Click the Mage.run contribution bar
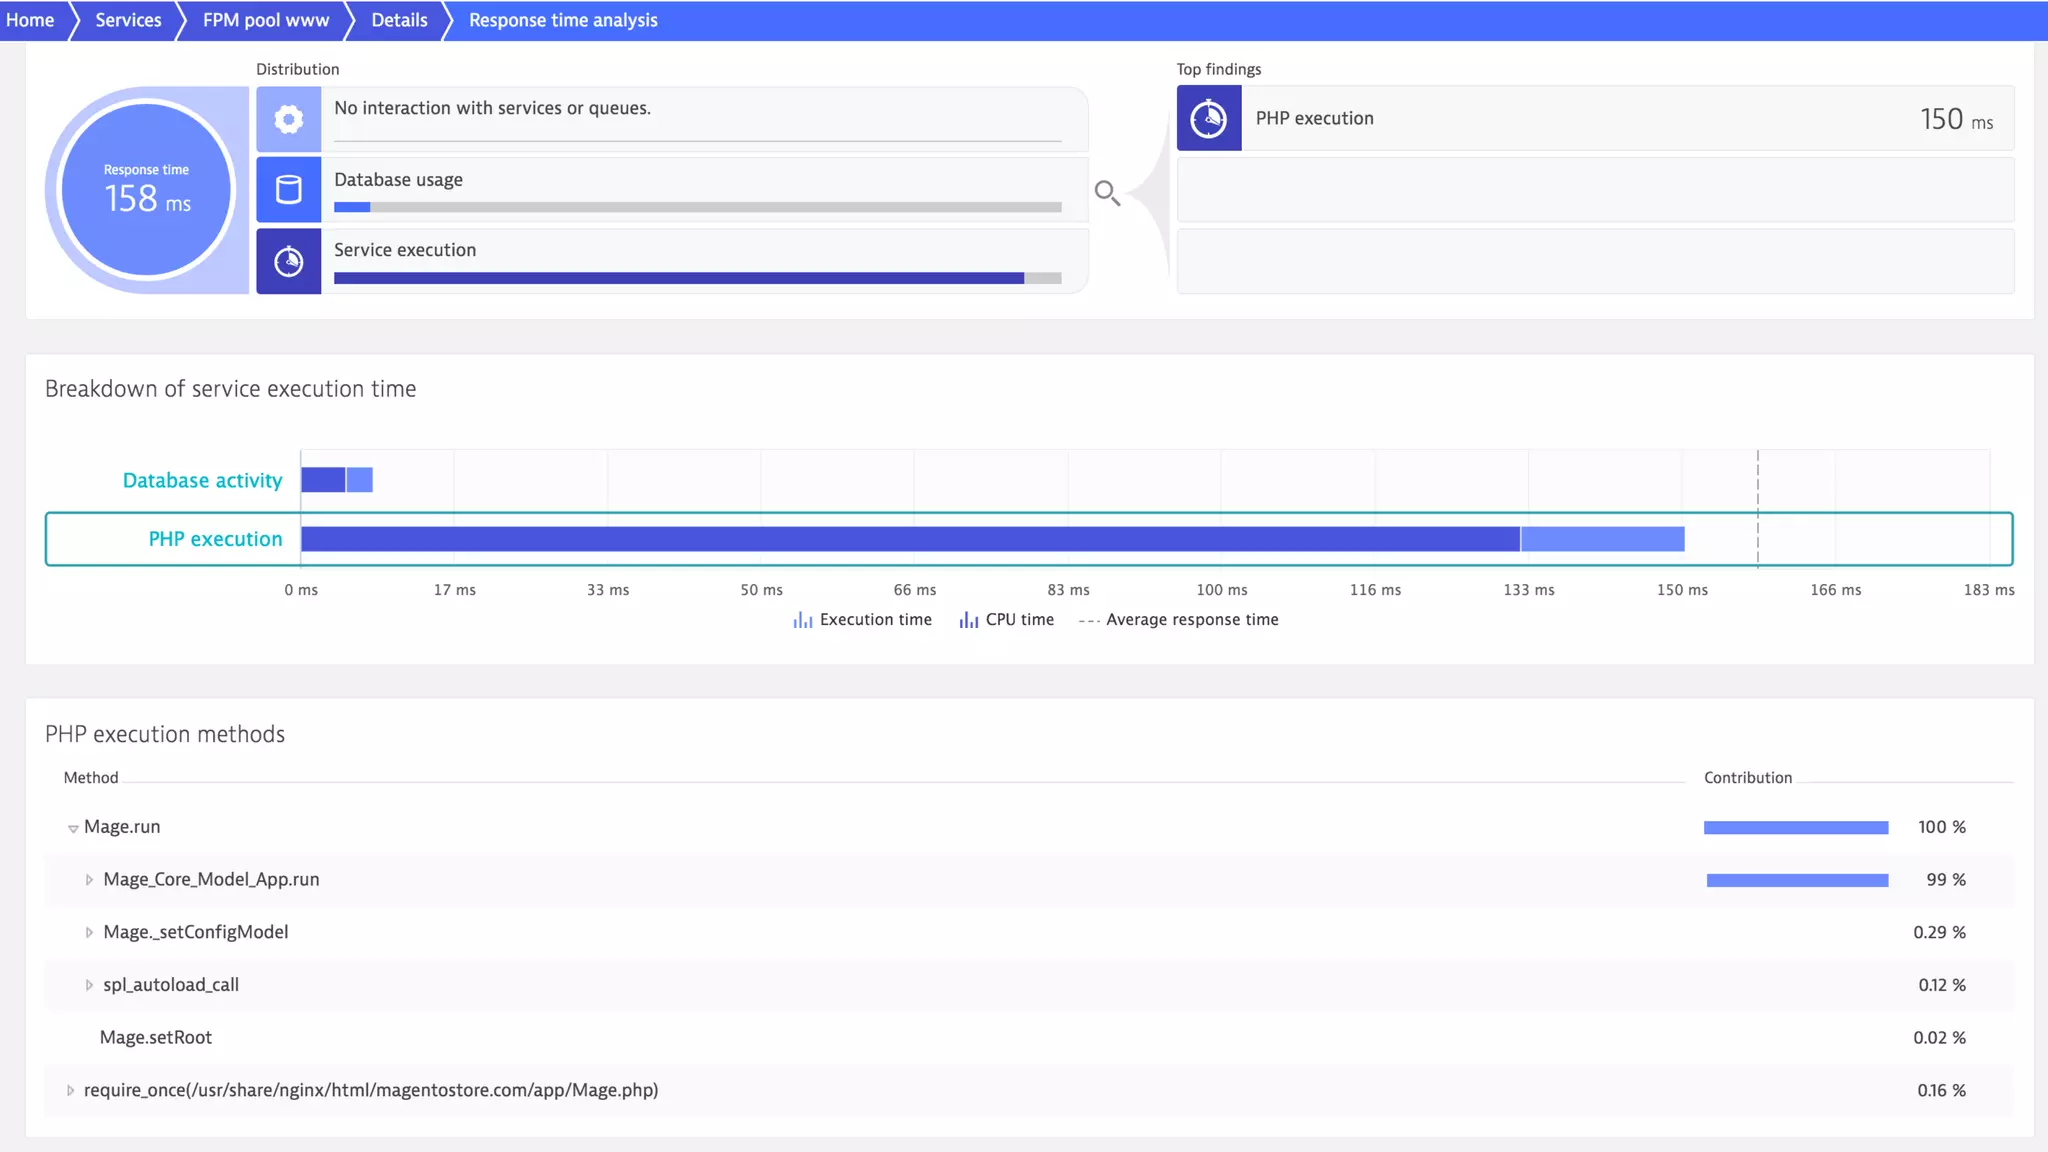Viewport: 2048px width, 1152px height. click(1795, 827)
